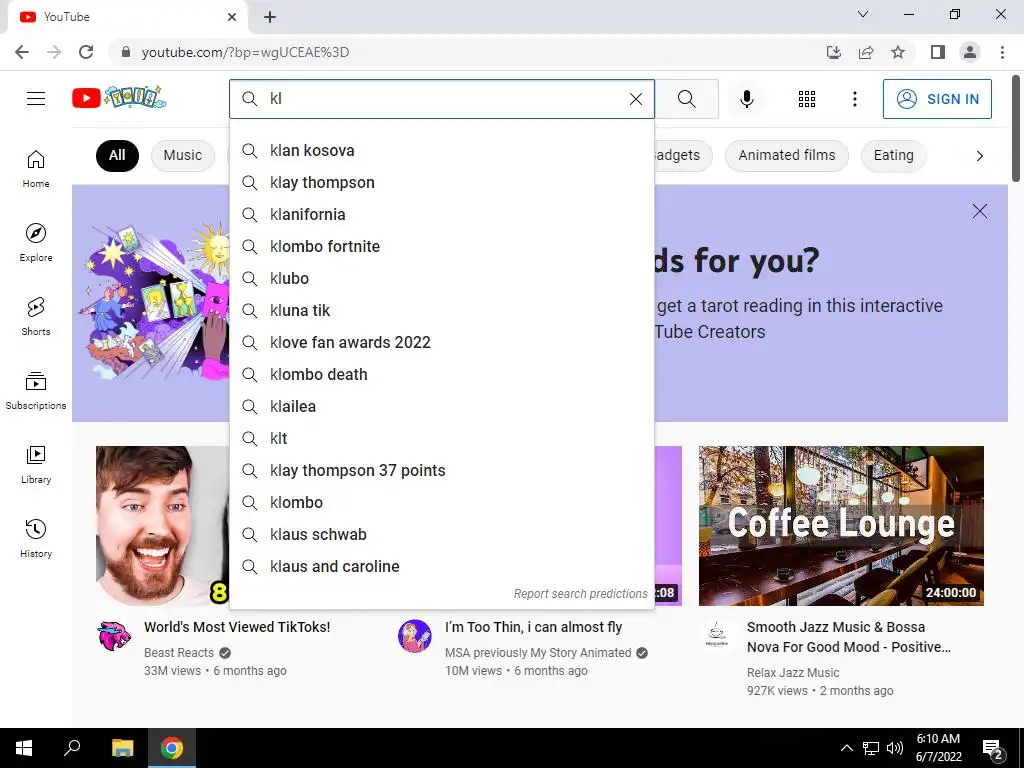Pick 'klailea' suggestion

(x=442, y=406)
